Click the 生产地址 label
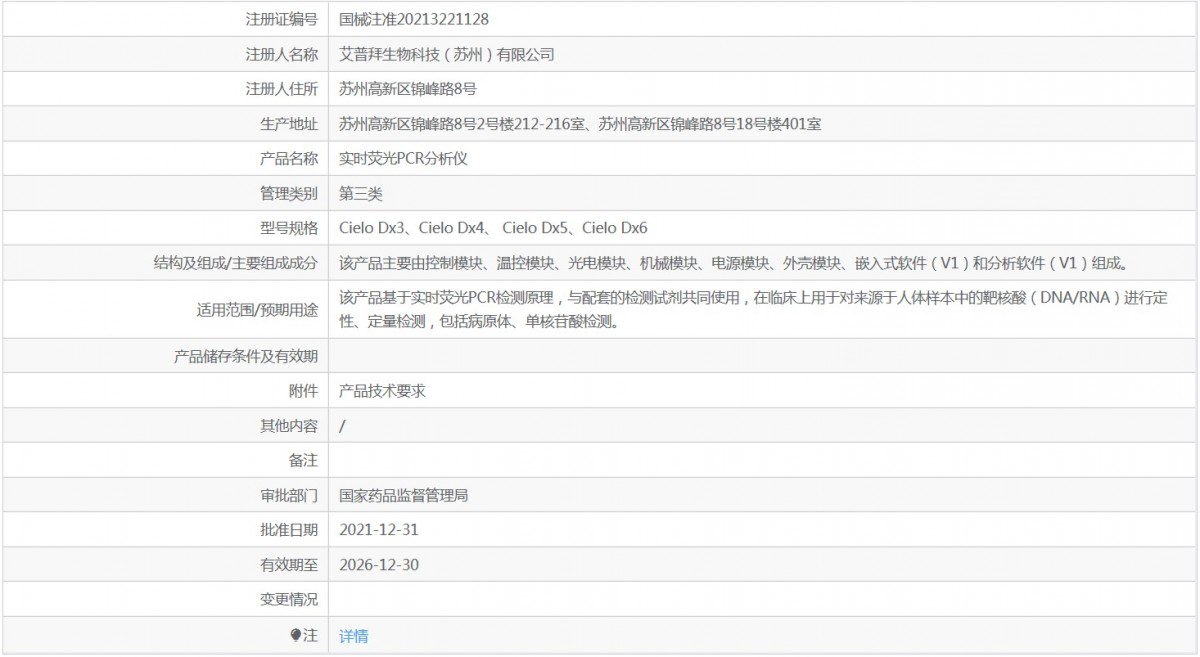Screen dimensions: 1200x657 click(289, 124)
